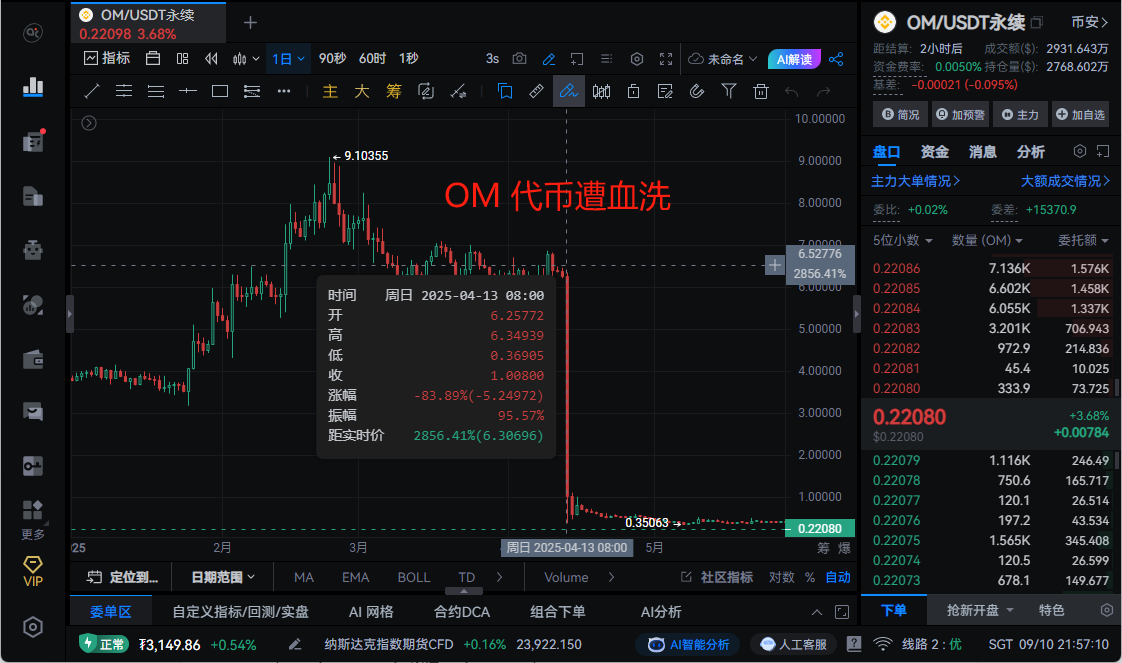1122x663 pixels.
Task: Click the 加自选 watchlist button
Action: pos(1080,114)
